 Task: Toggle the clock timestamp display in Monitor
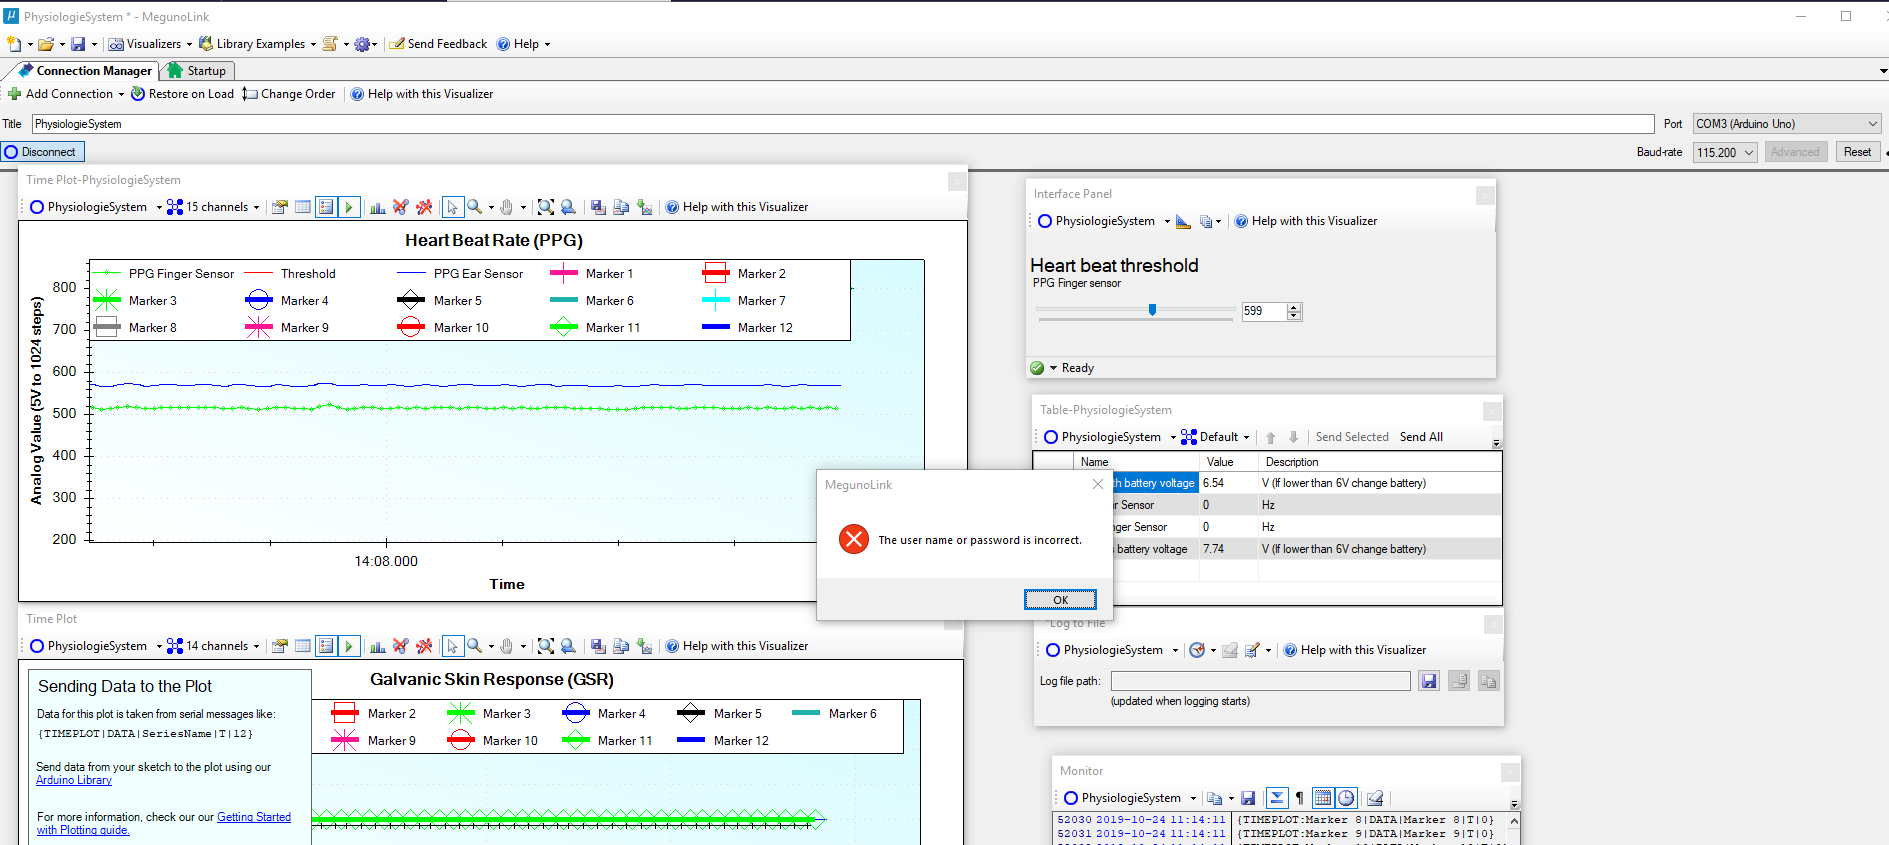[x=1346, y=798]
